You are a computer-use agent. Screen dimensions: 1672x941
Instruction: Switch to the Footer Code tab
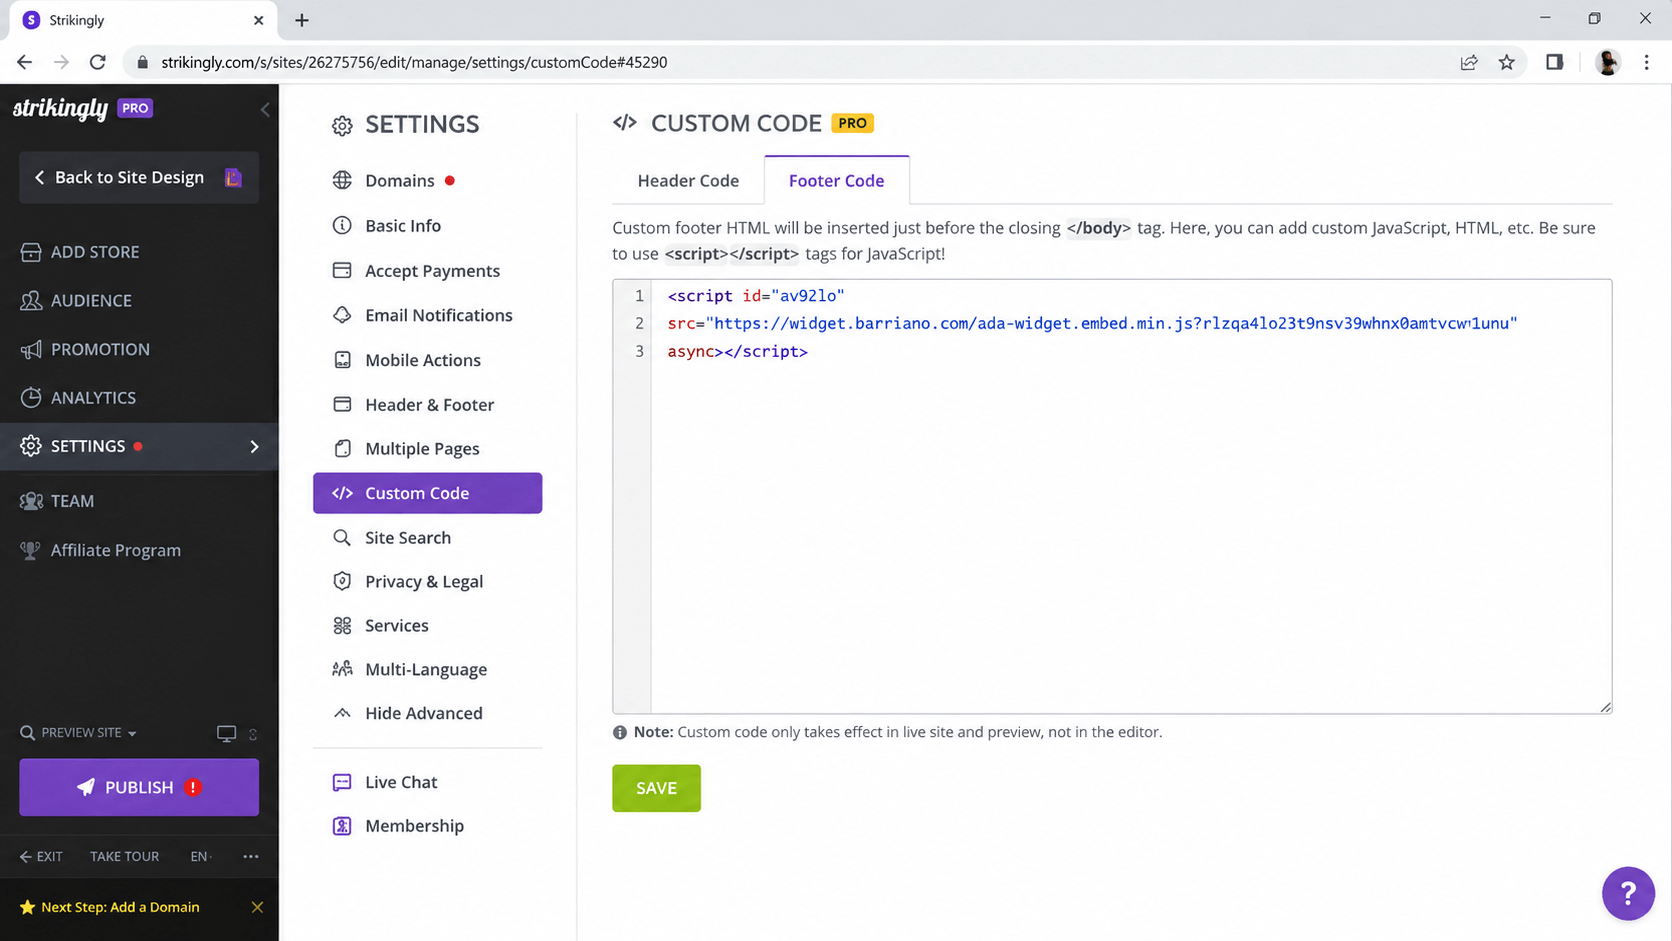point(837,181)
